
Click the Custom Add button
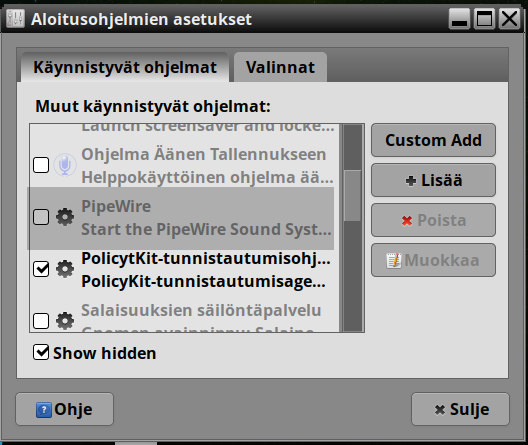[x=433, y=140]
